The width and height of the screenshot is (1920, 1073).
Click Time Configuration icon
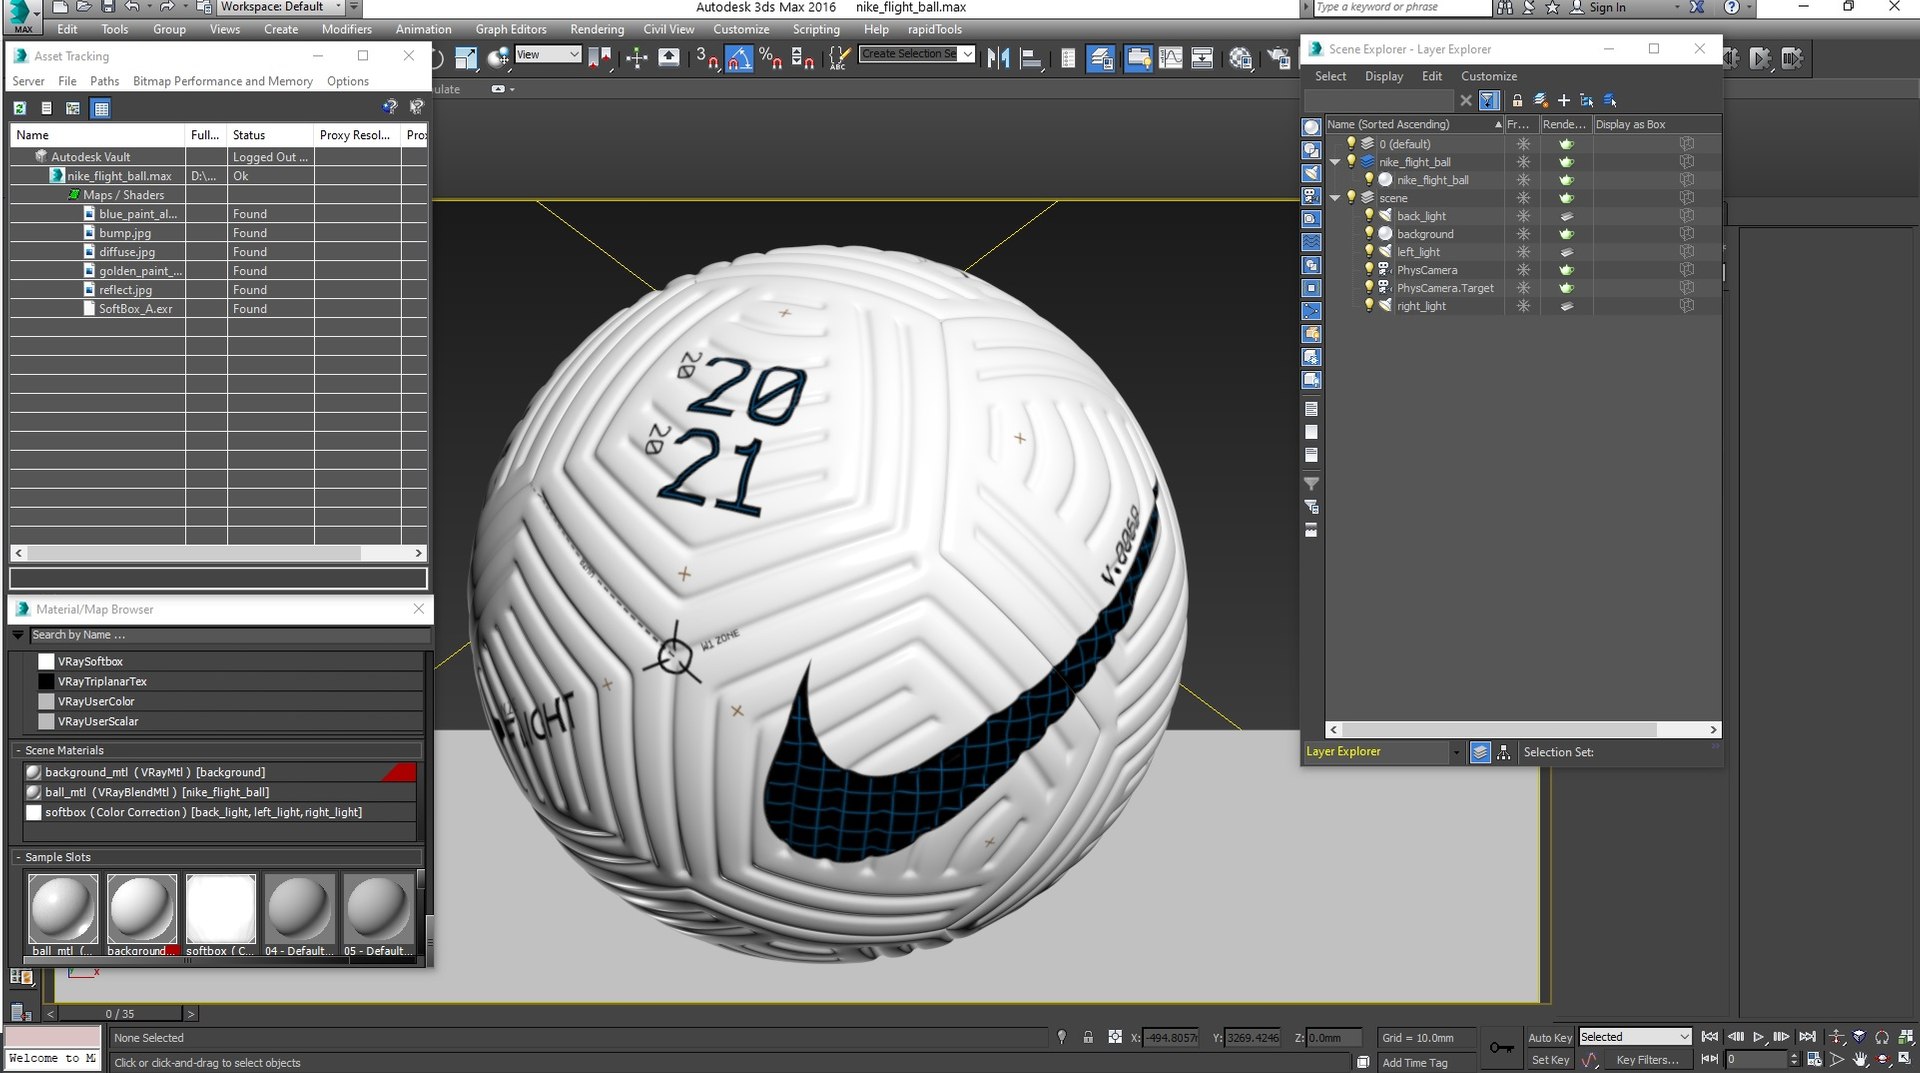pyautogui.click(x=1814, y=1059)
